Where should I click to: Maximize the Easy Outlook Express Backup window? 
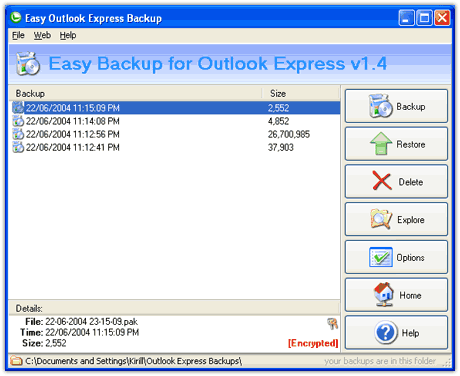coord(424,18)
